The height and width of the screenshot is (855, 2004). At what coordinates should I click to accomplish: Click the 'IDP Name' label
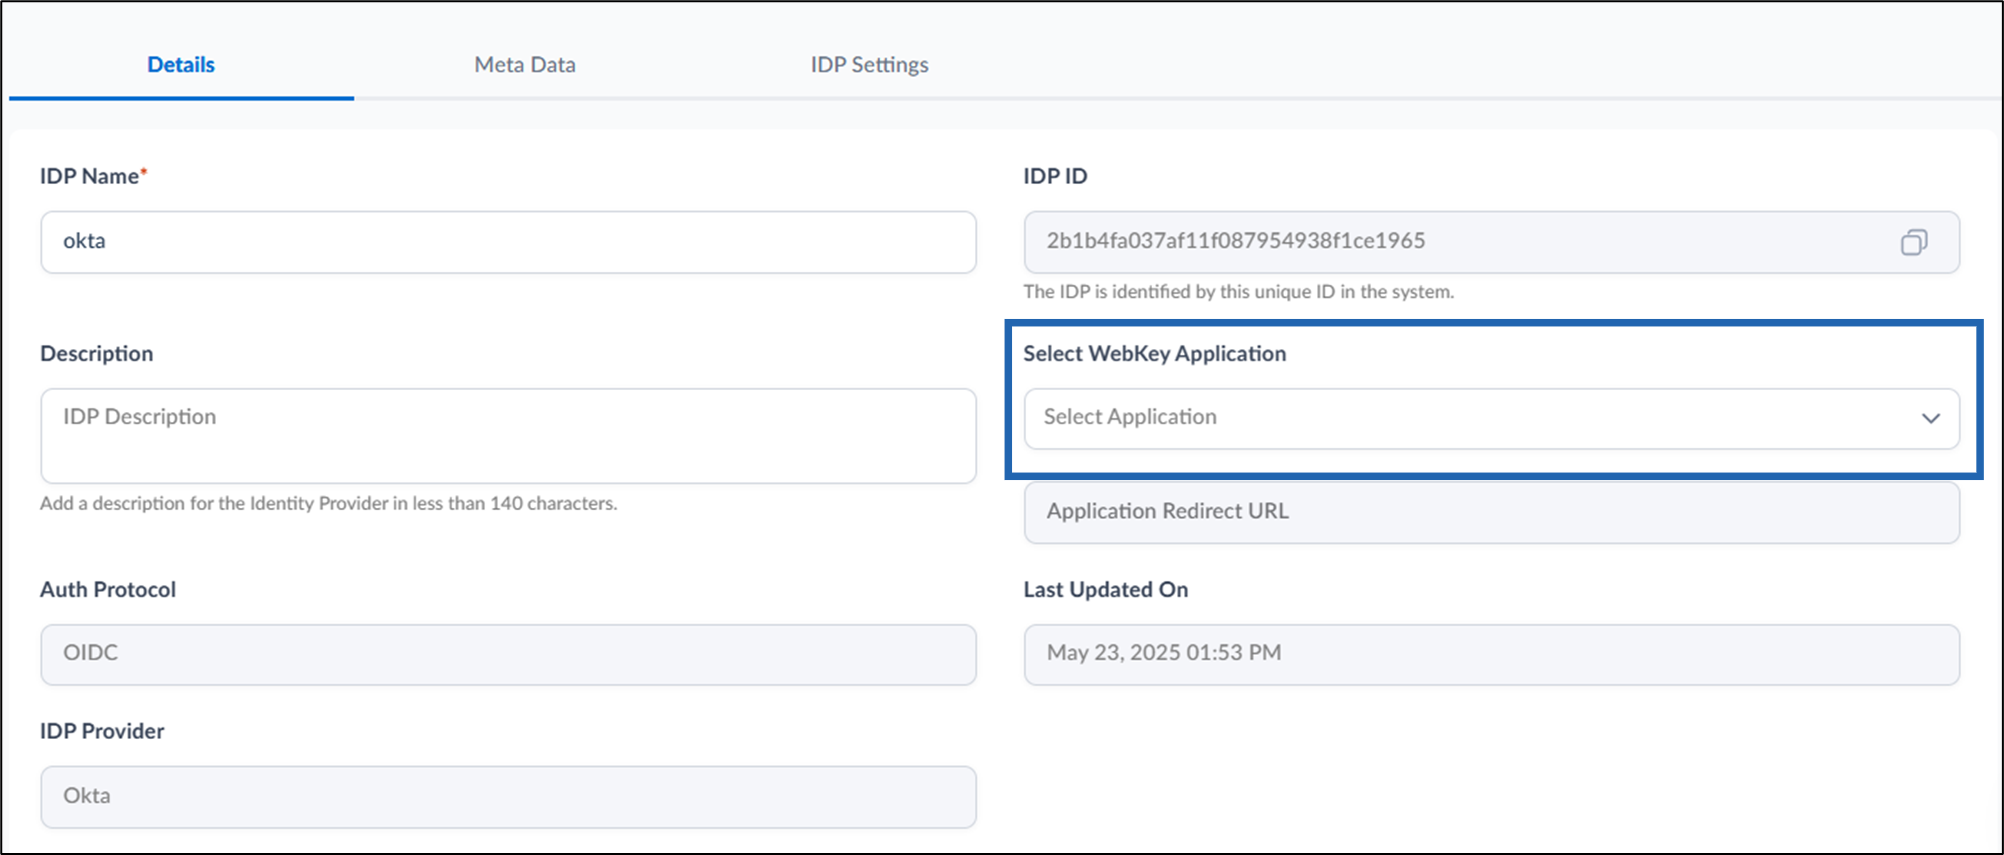coord(93,176)
